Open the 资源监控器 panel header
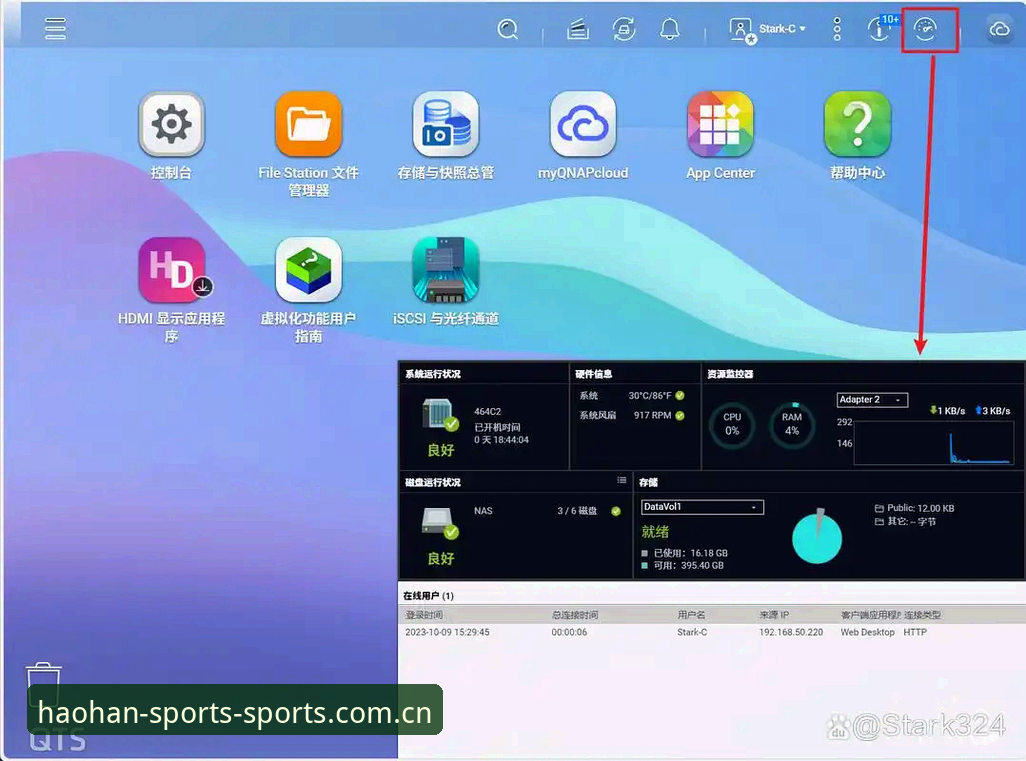1026x761 pixels. (730, 374)
